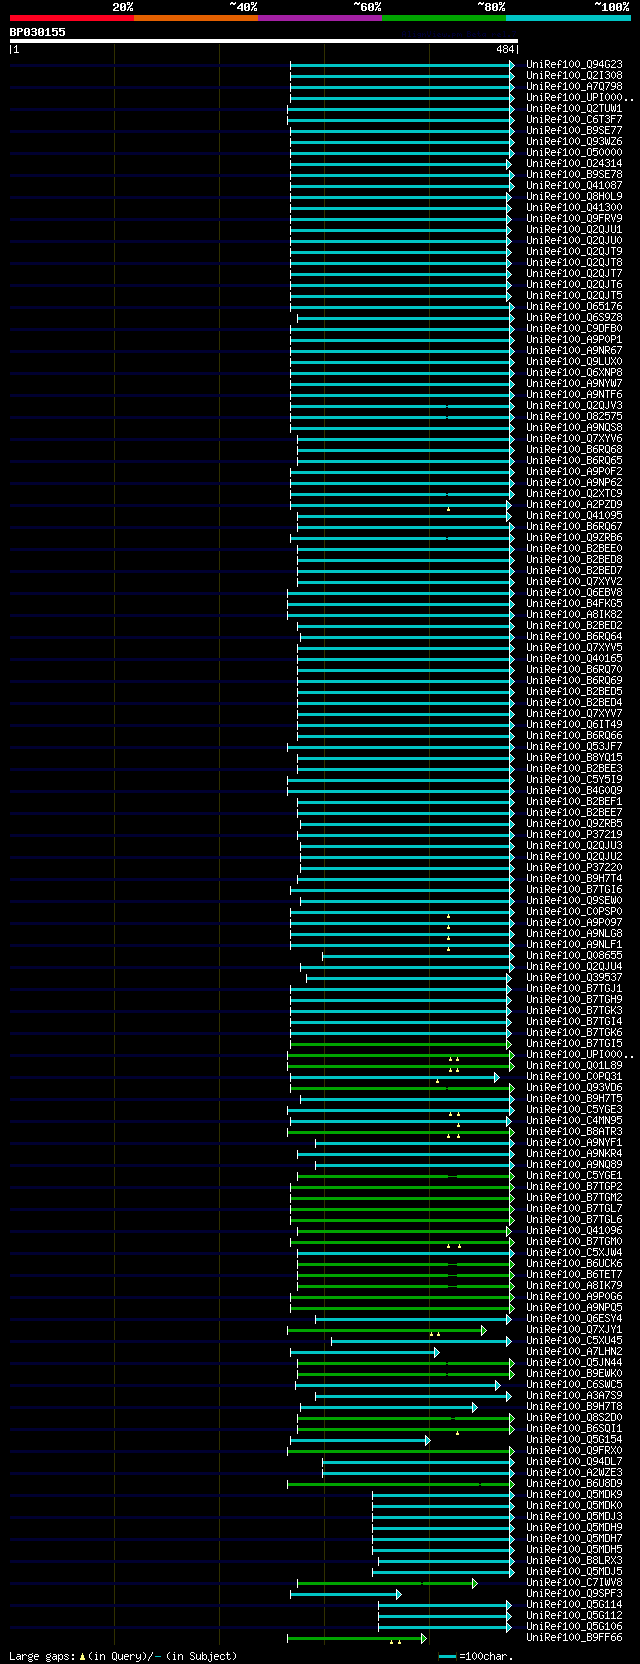Viewport: 640px width, 1664px height.
Task: Click cyan alignment bar of UniRef100_B9H7T8
Action: click(388, 1407)
